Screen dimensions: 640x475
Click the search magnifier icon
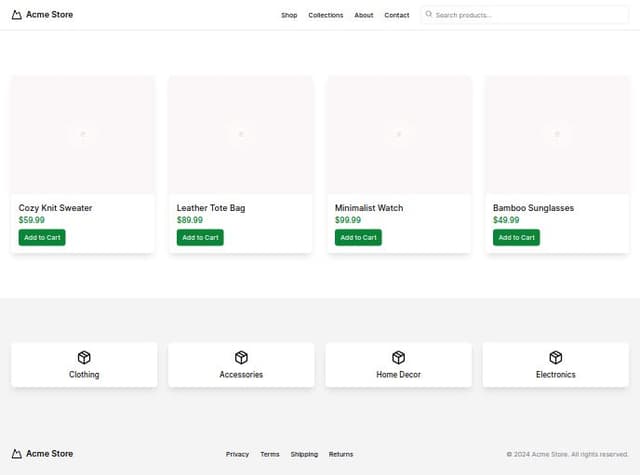(x=429, y=14)
